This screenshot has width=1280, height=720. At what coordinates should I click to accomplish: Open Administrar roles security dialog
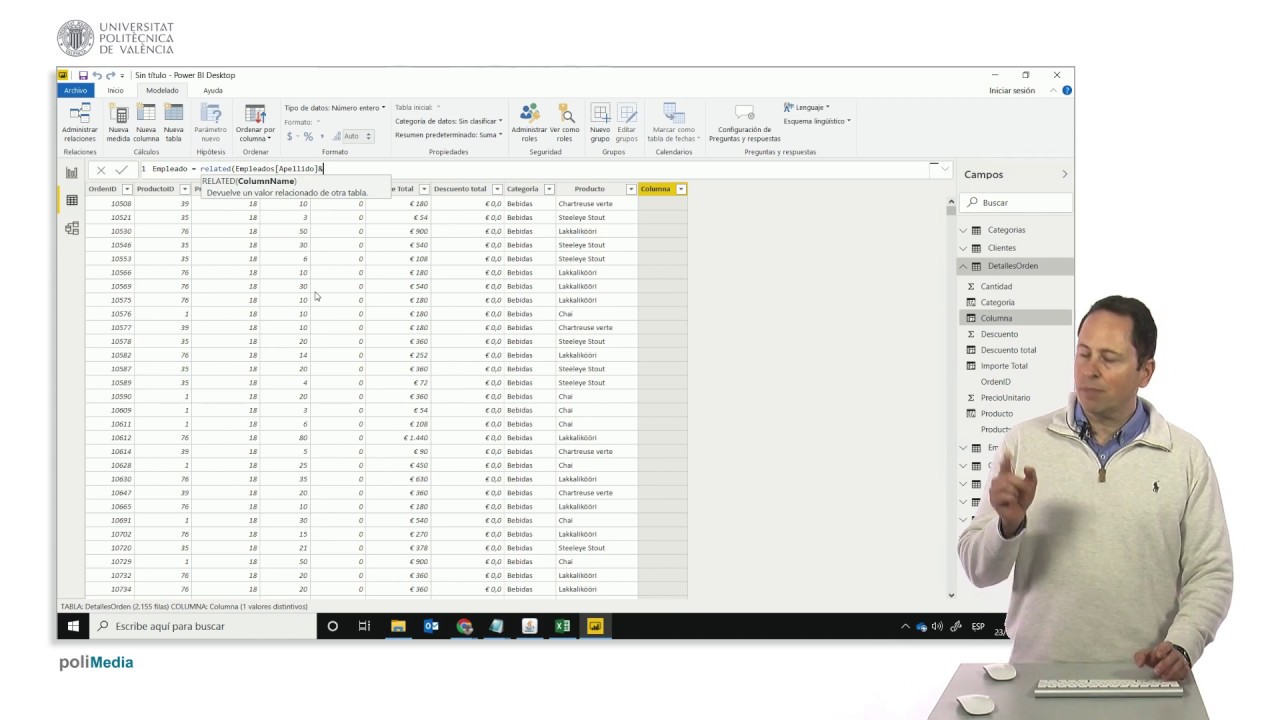click(529, 123)
